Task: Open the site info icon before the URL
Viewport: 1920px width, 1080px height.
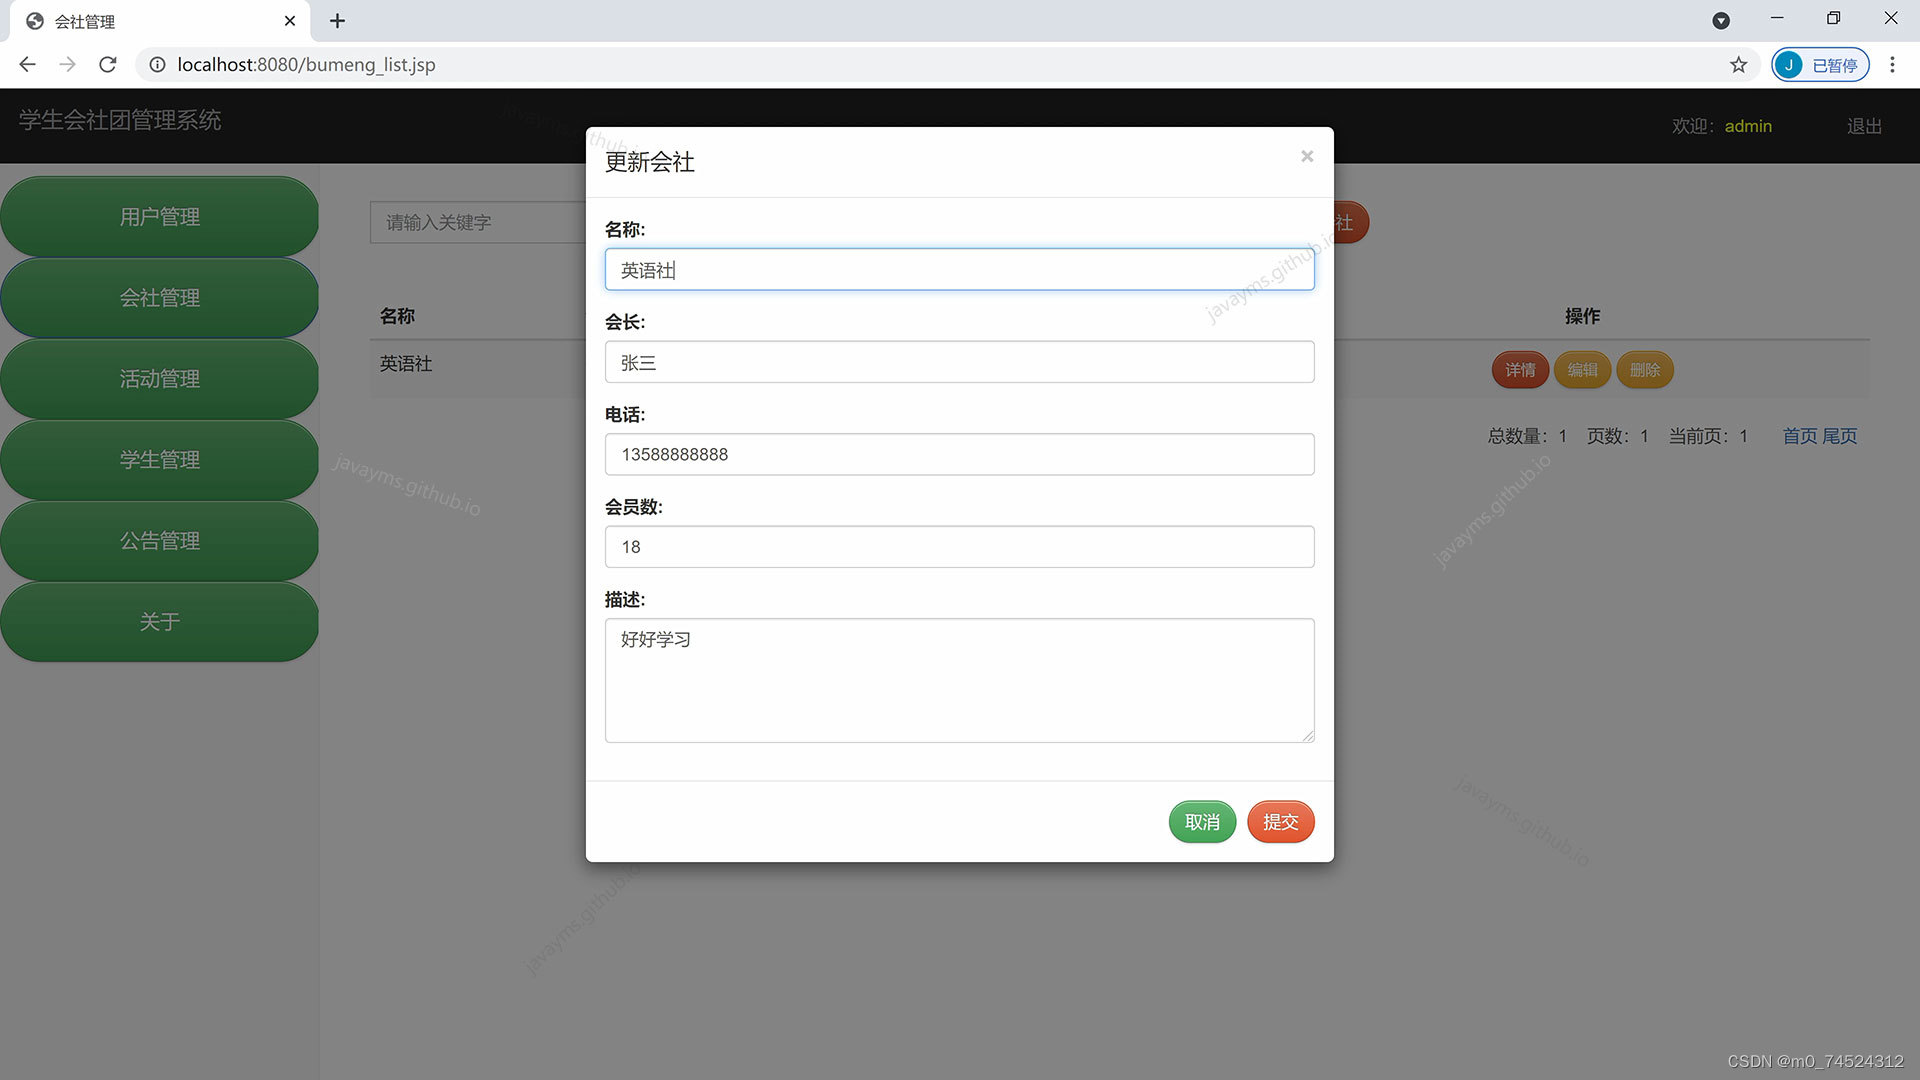Action: [x=157, y=65]
